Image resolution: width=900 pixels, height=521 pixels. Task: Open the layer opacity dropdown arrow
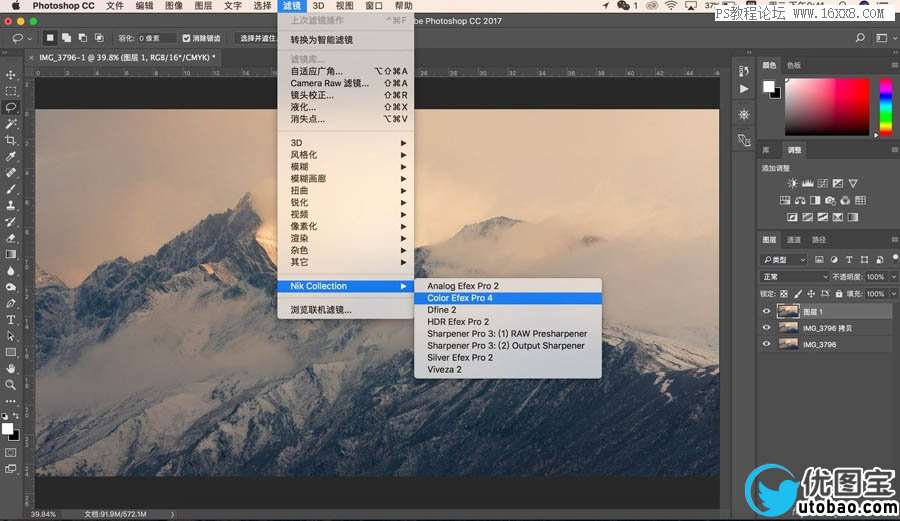893,277
